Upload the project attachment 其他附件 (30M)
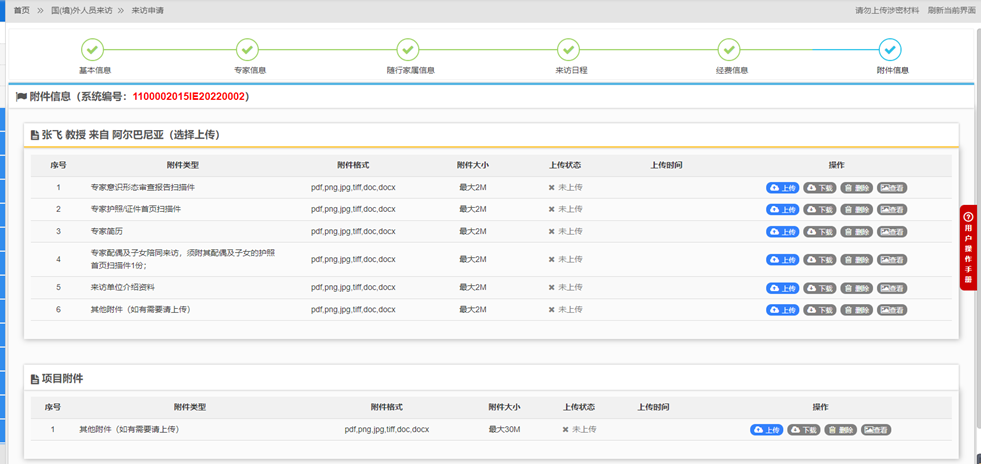The image size is (981, 464). pyautogui.click(x=767, y=430)
